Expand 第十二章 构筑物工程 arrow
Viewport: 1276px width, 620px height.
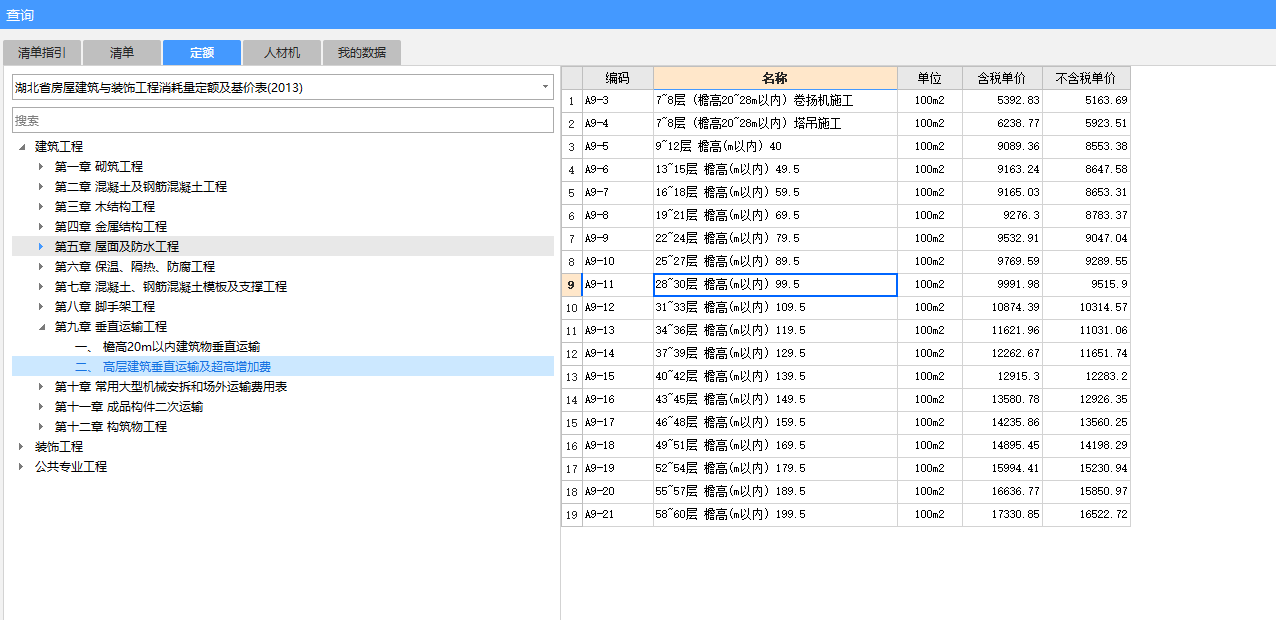pyautogui.click(x=41, y=427)
